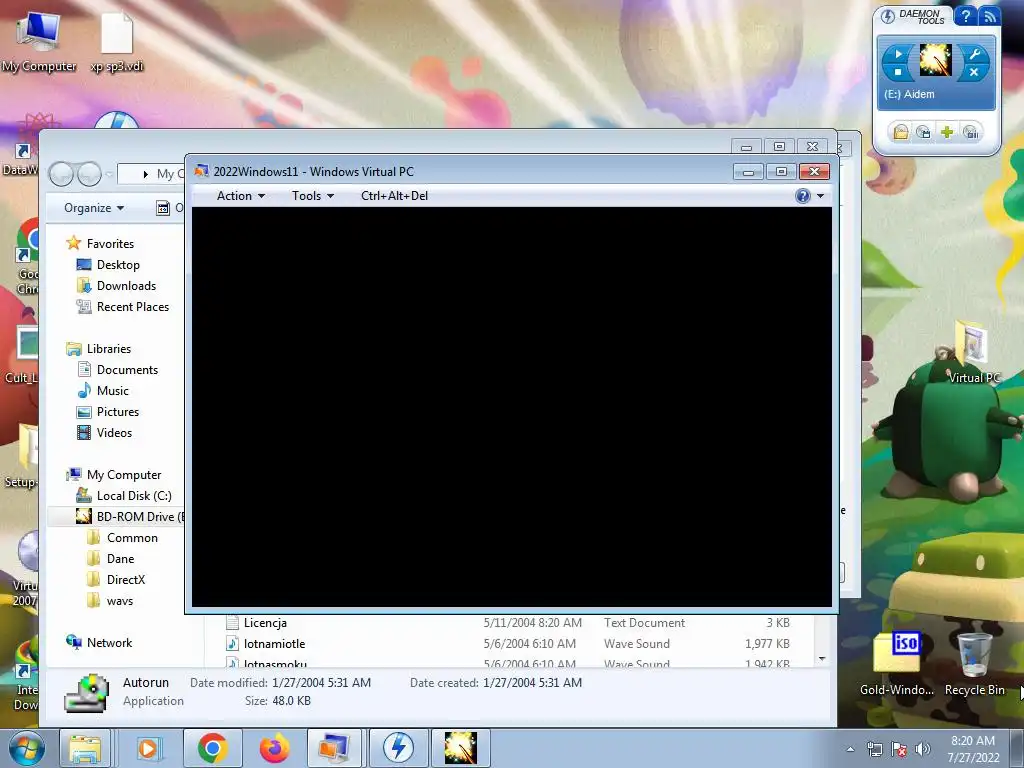Open the DirectX folder in tree

click(x=125, y=580)
